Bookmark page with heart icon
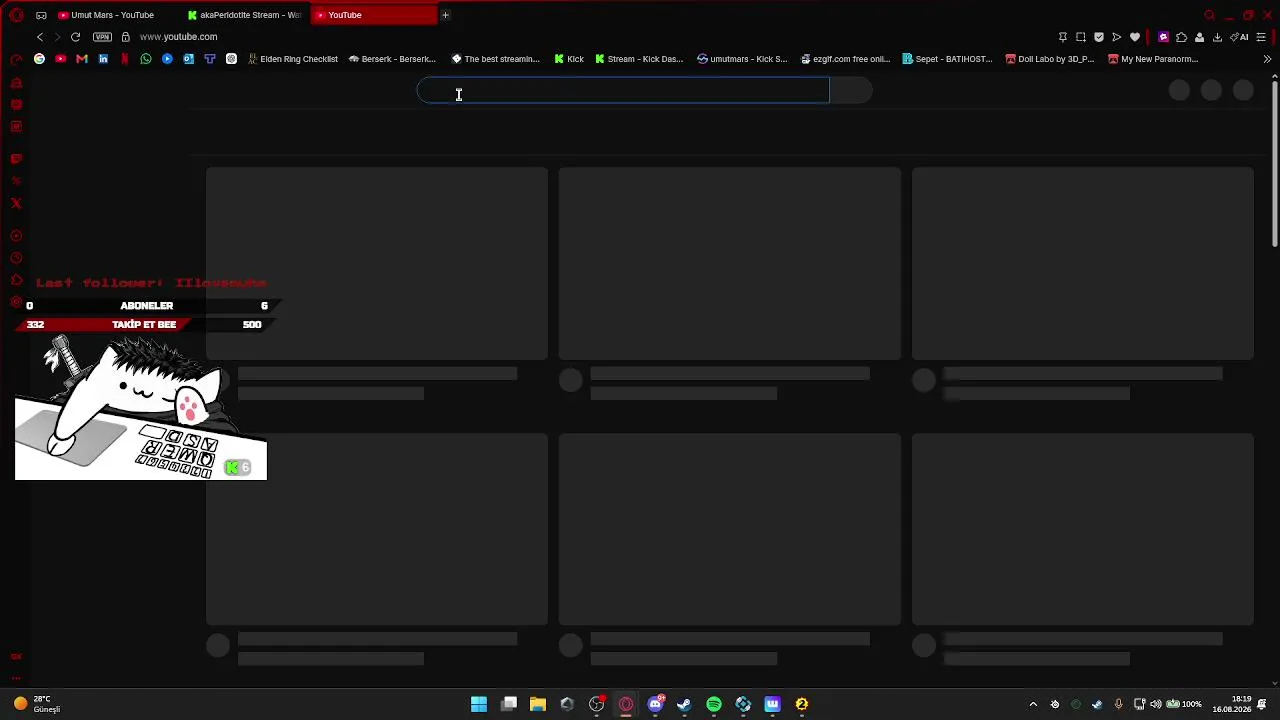The width and height of the screenshot is (1280, 720). pos(1135,37)
